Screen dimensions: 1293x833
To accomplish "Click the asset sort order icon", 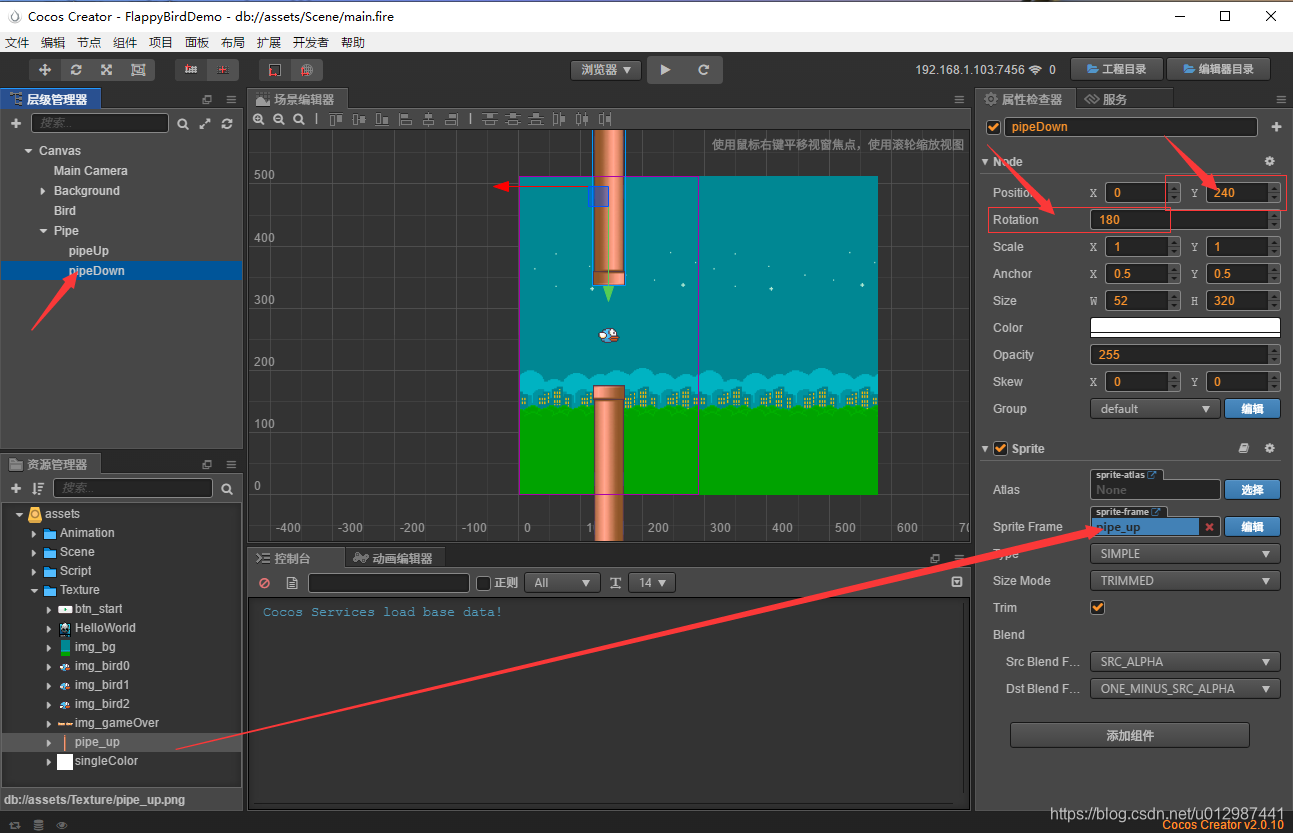I will [38, 488].
